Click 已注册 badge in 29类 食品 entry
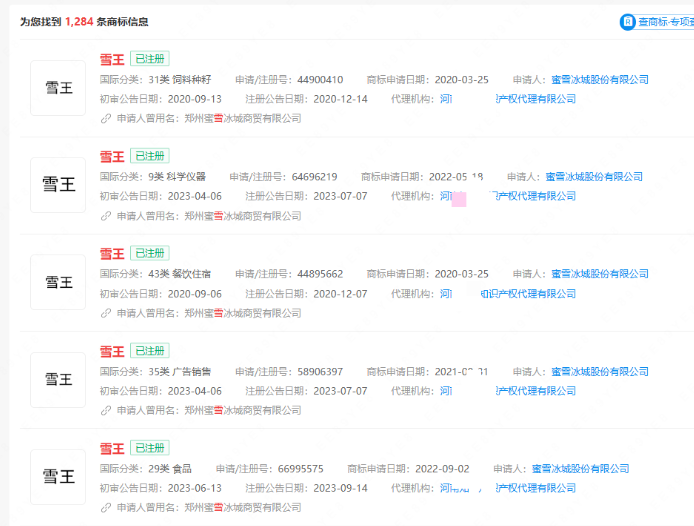This screenshot has width=694, height=526. (150, 448)
